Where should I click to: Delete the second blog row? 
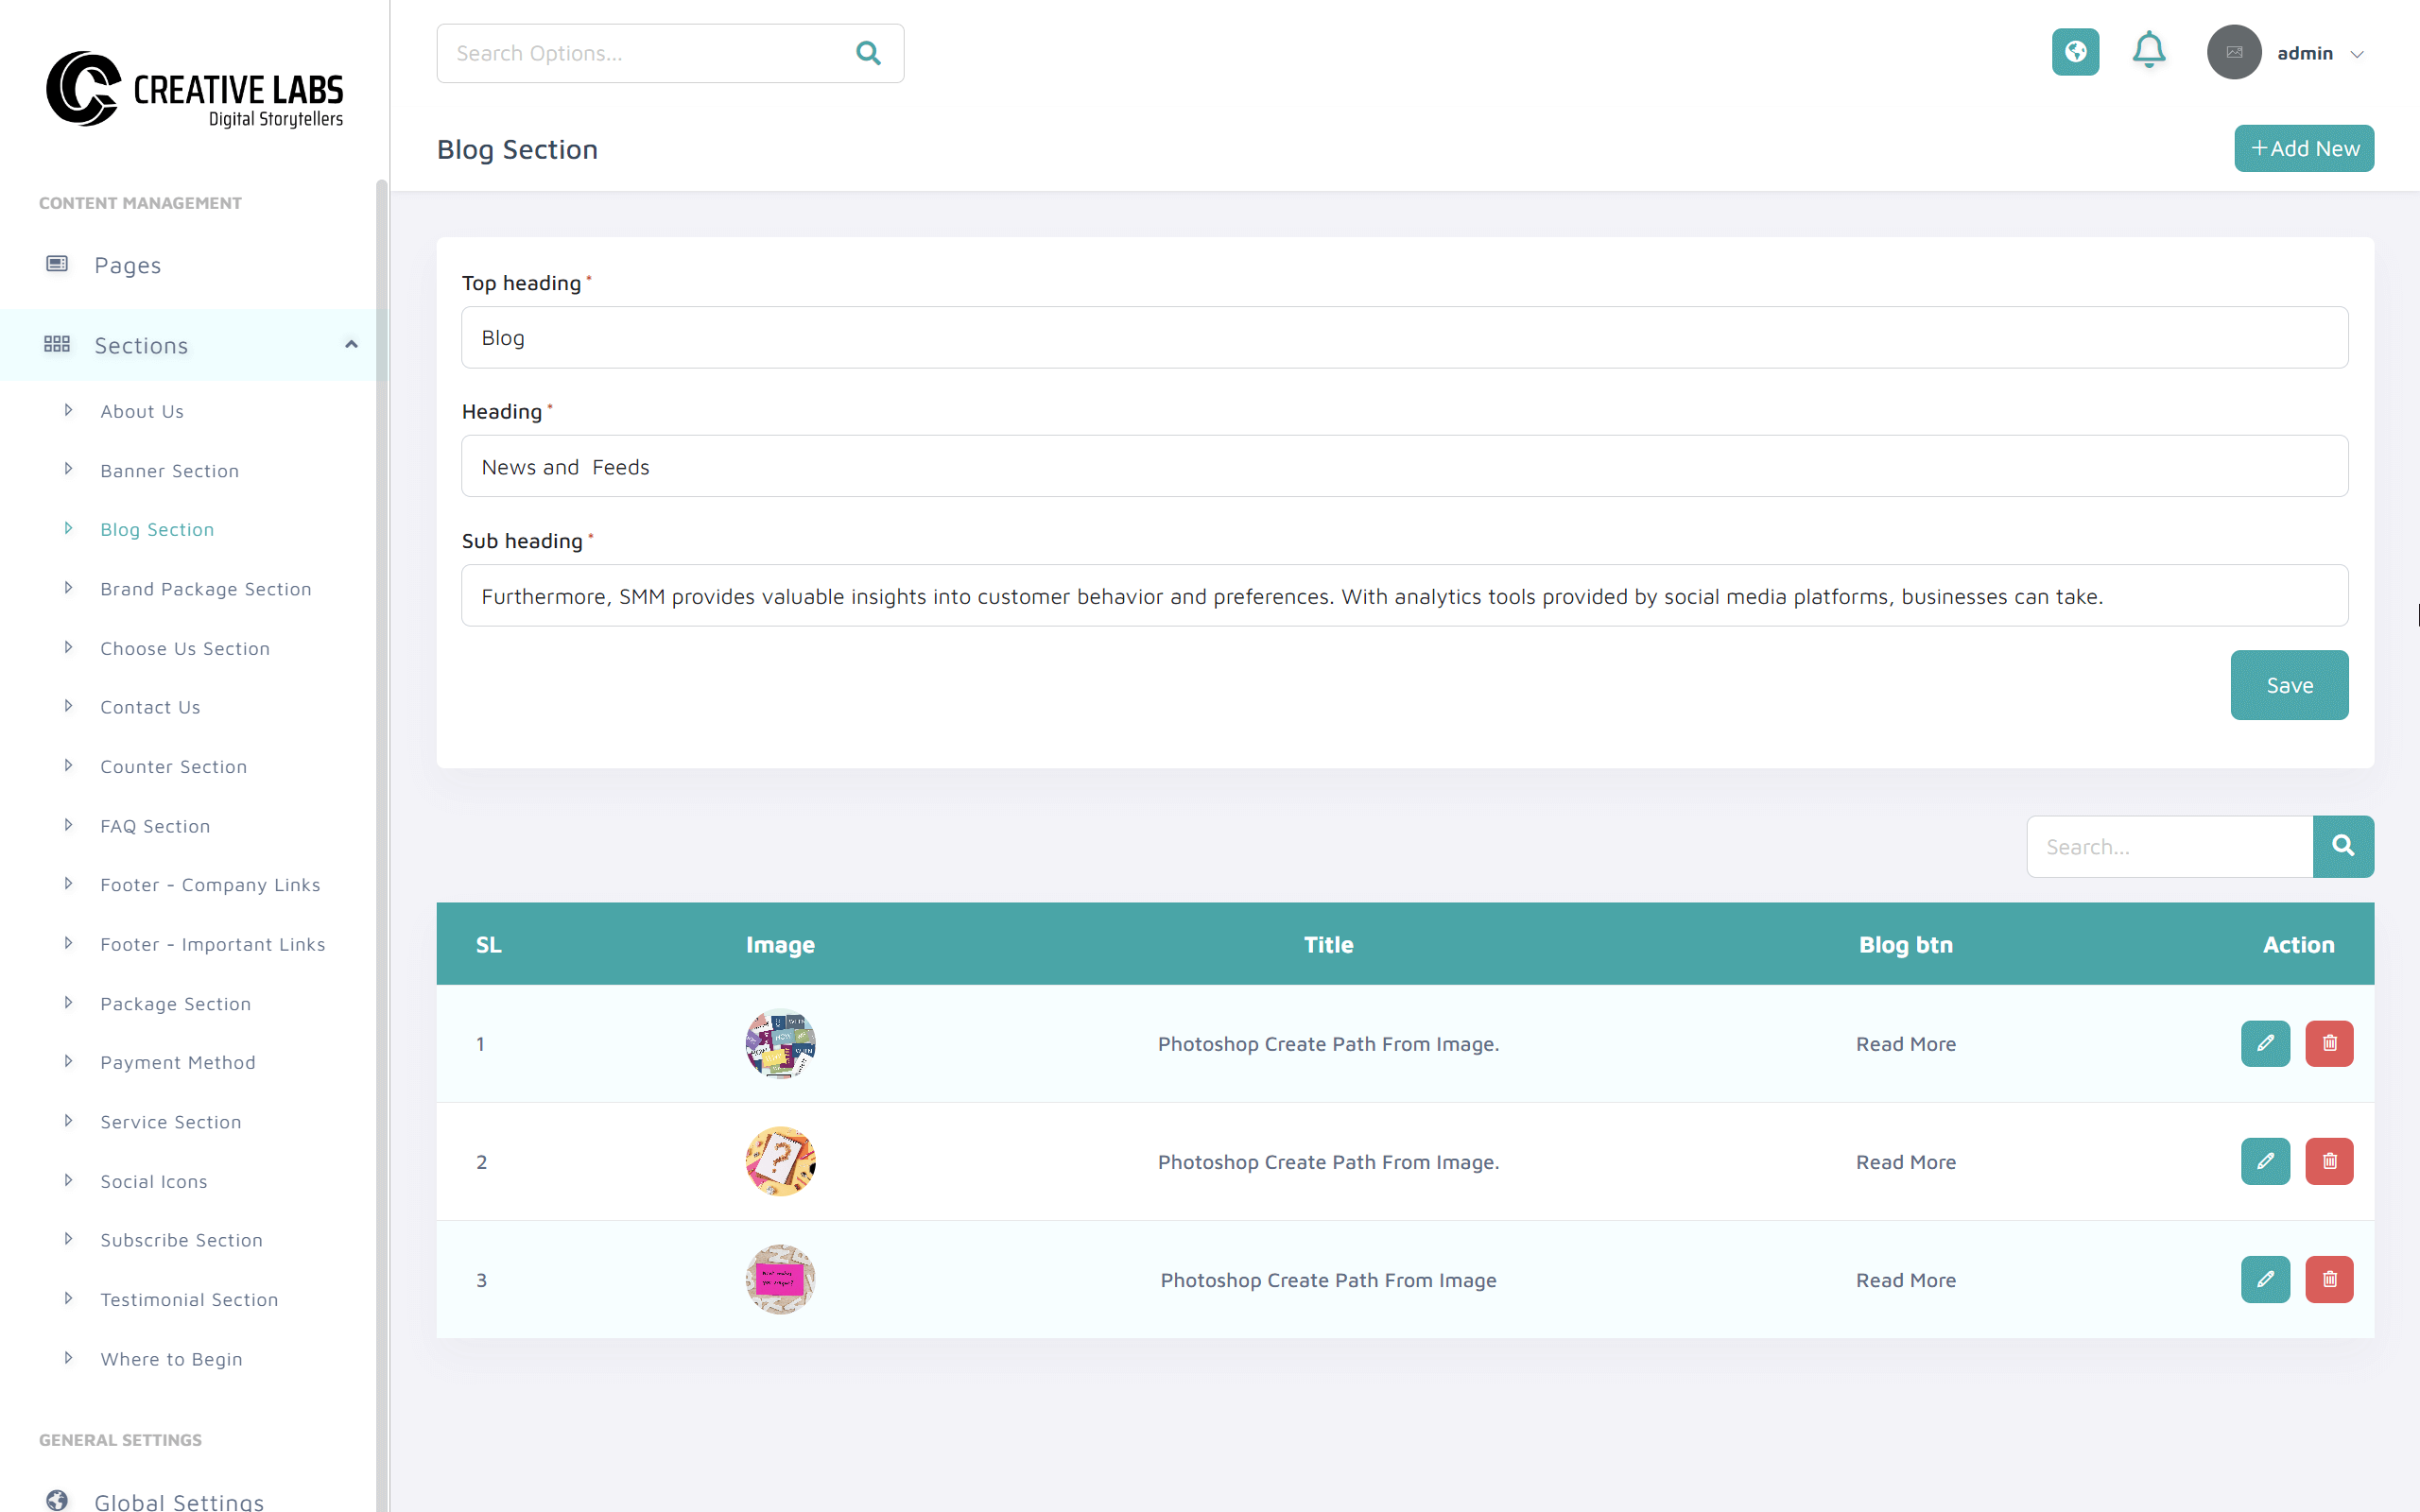point(2329,1161)
